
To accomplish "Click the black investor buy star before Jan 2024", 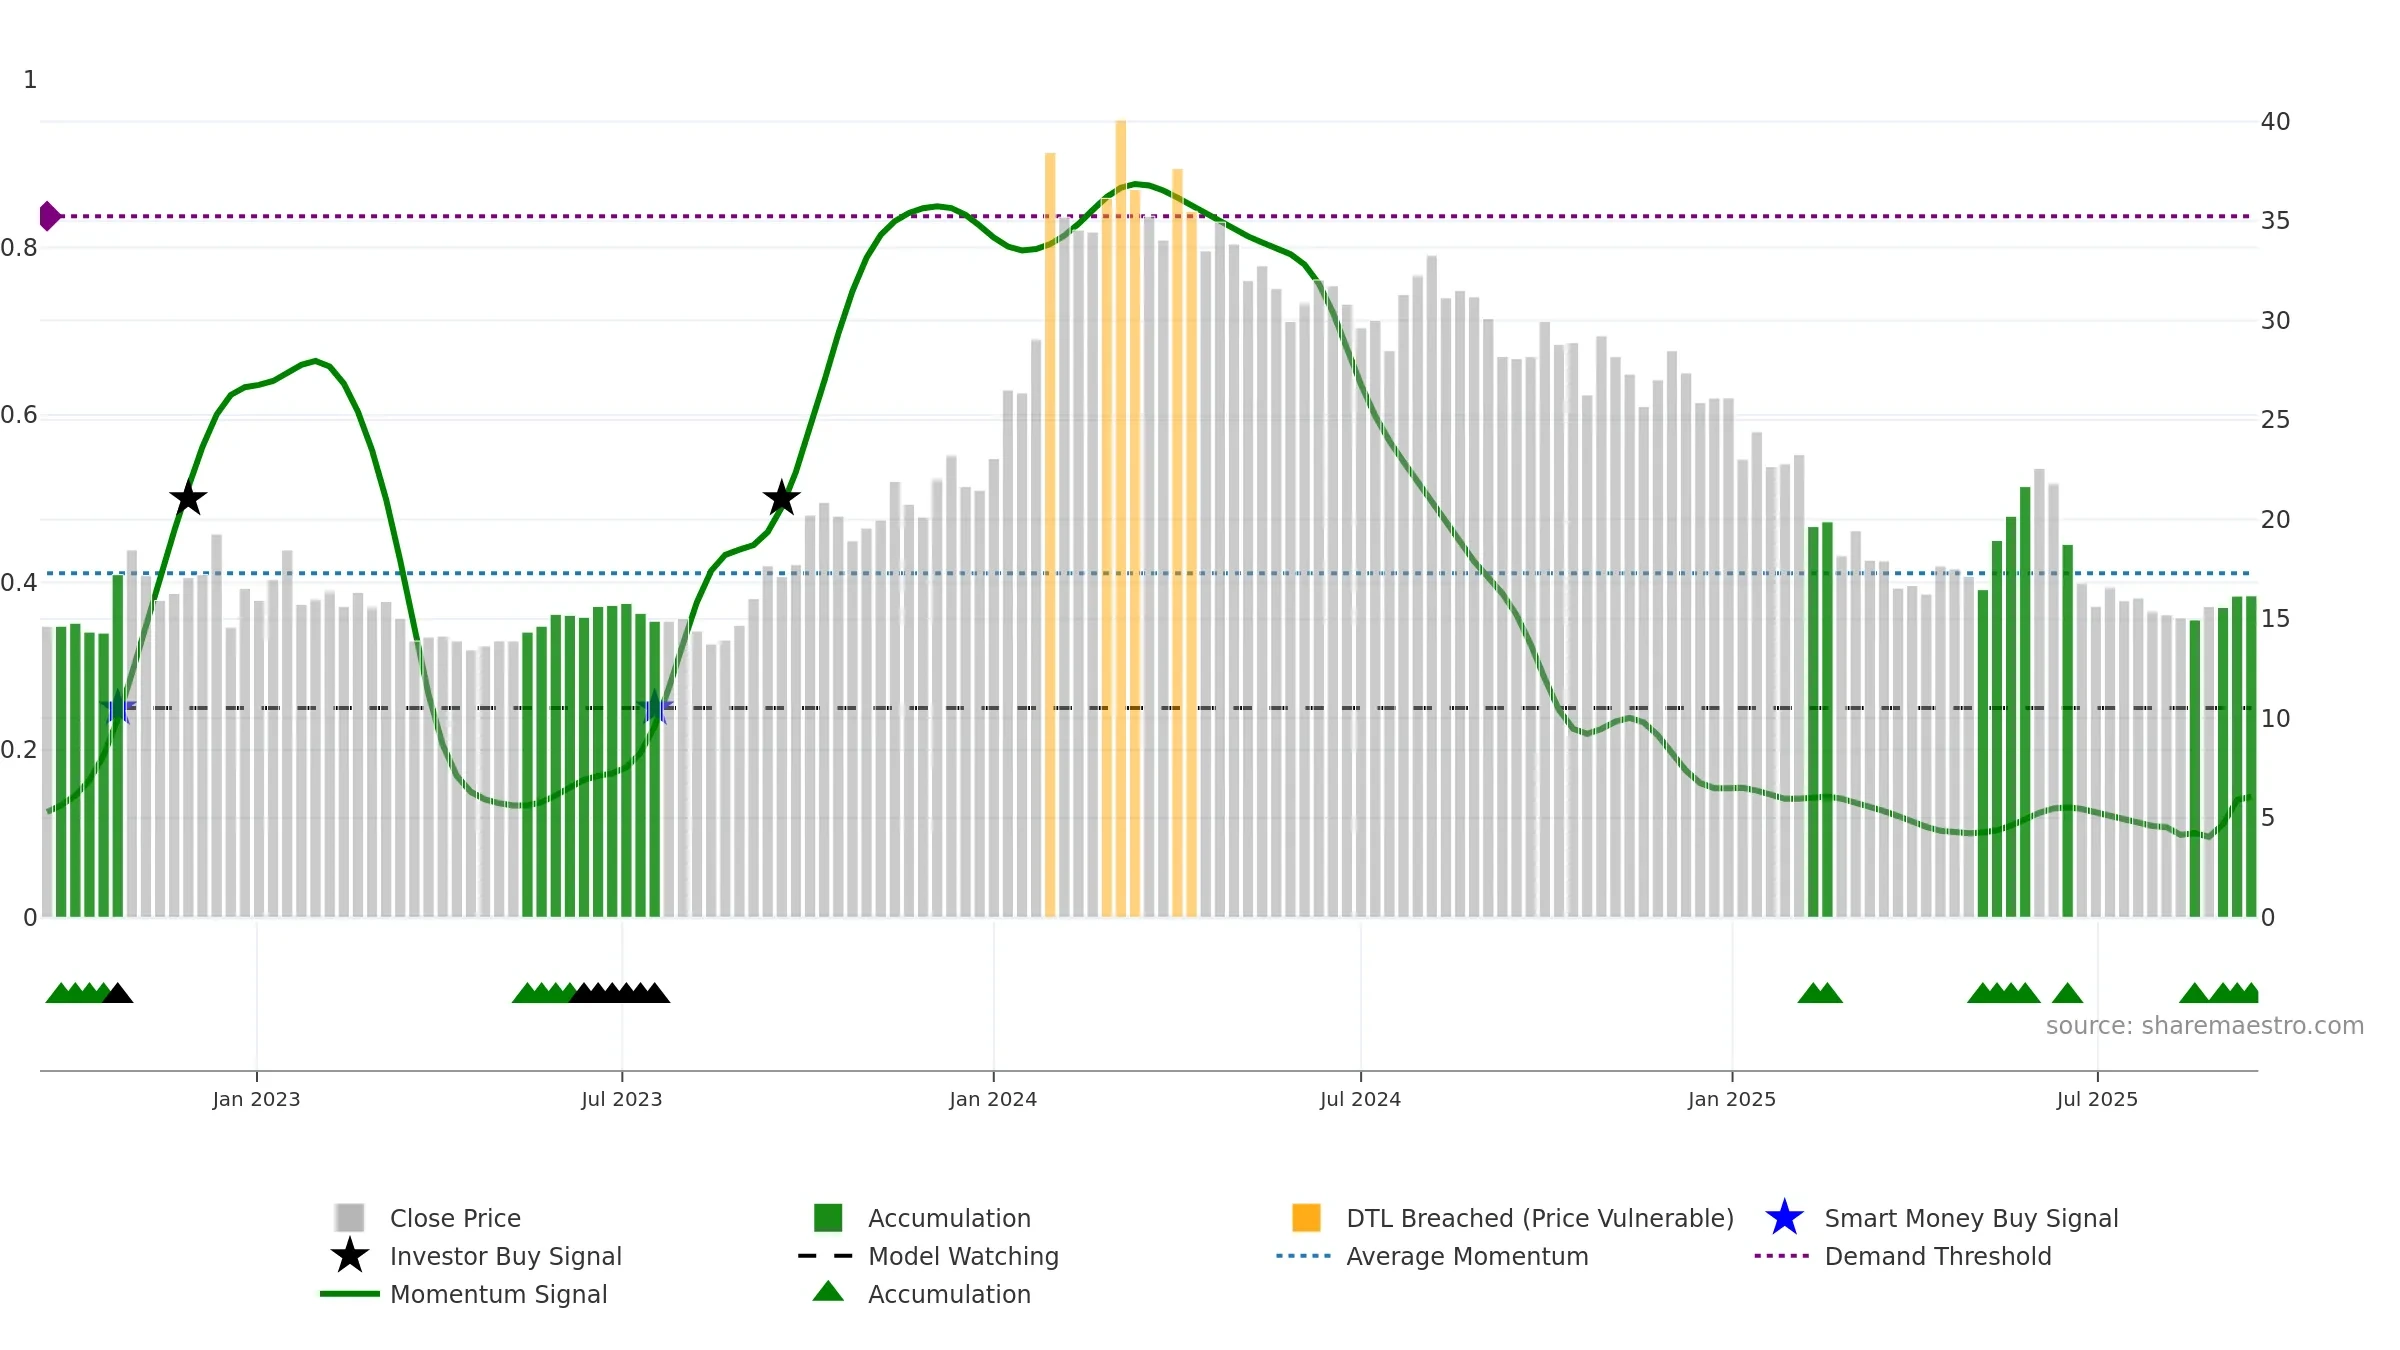I will point(781,498).
